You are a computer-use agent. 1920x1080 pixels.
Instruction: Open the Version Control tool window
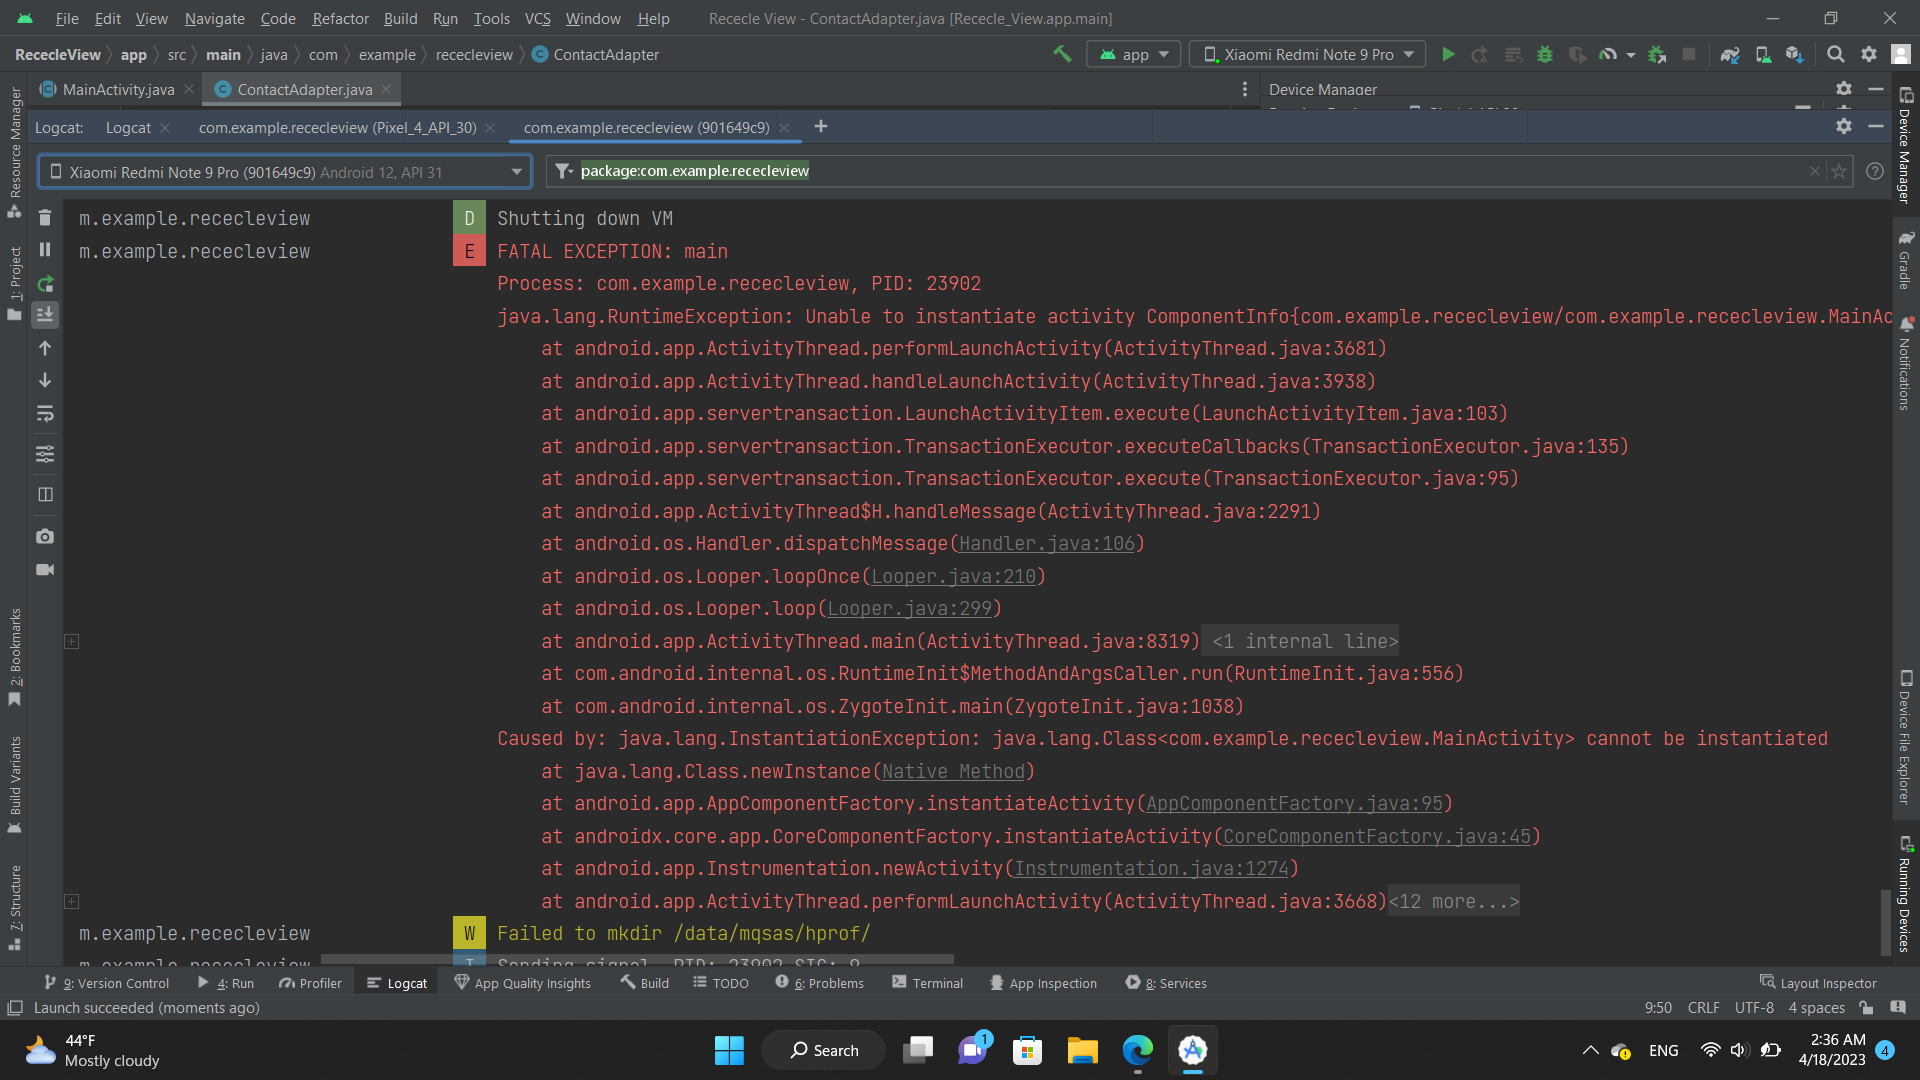pos(107,983)
